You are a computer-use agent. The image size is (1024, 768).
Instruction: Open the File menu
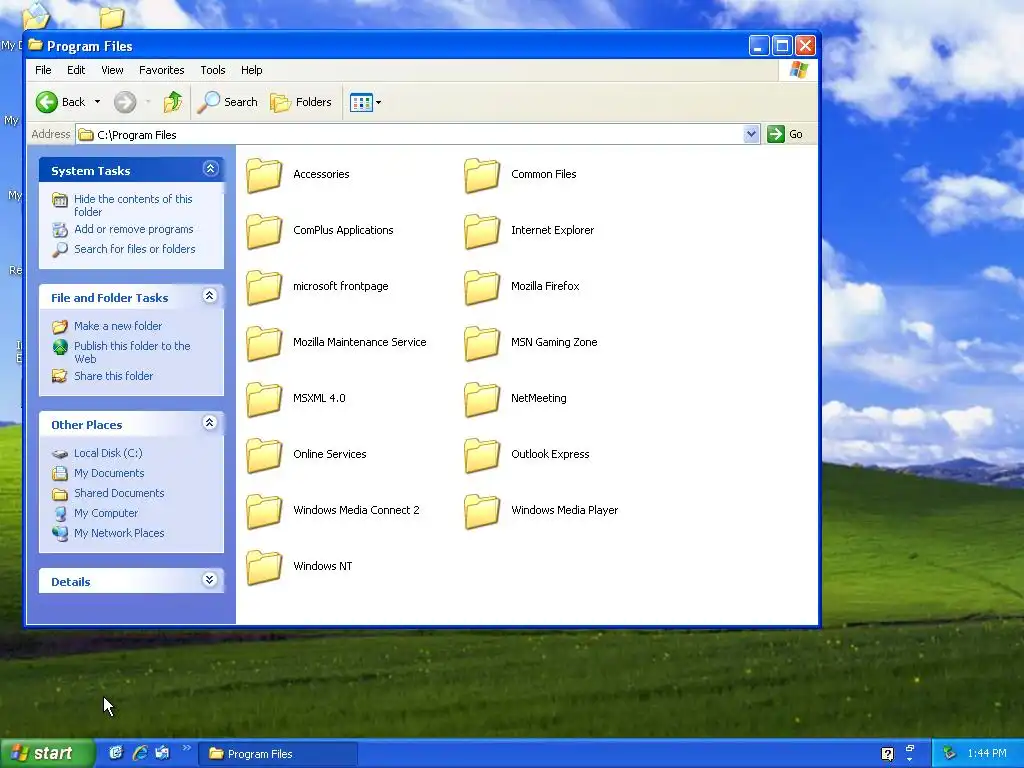pos(43,70)
